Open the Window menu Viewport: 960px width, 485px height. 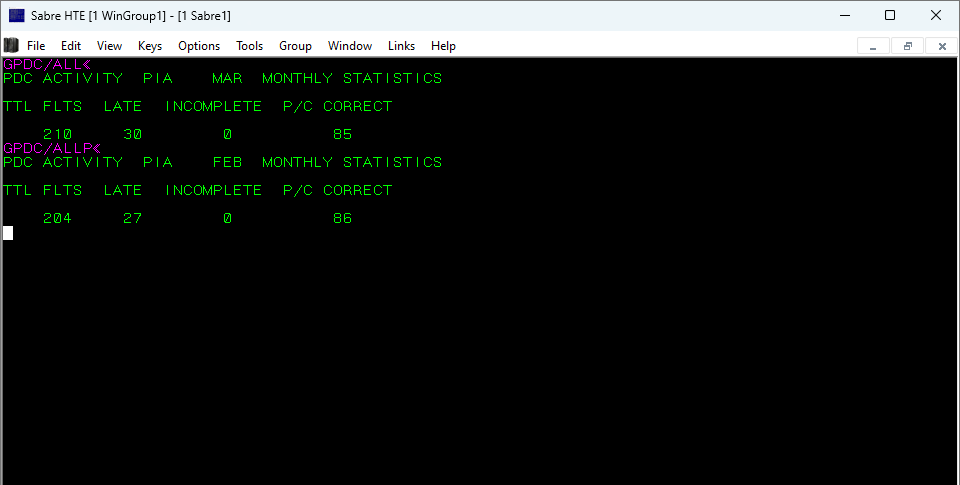(x=350, y=46)
